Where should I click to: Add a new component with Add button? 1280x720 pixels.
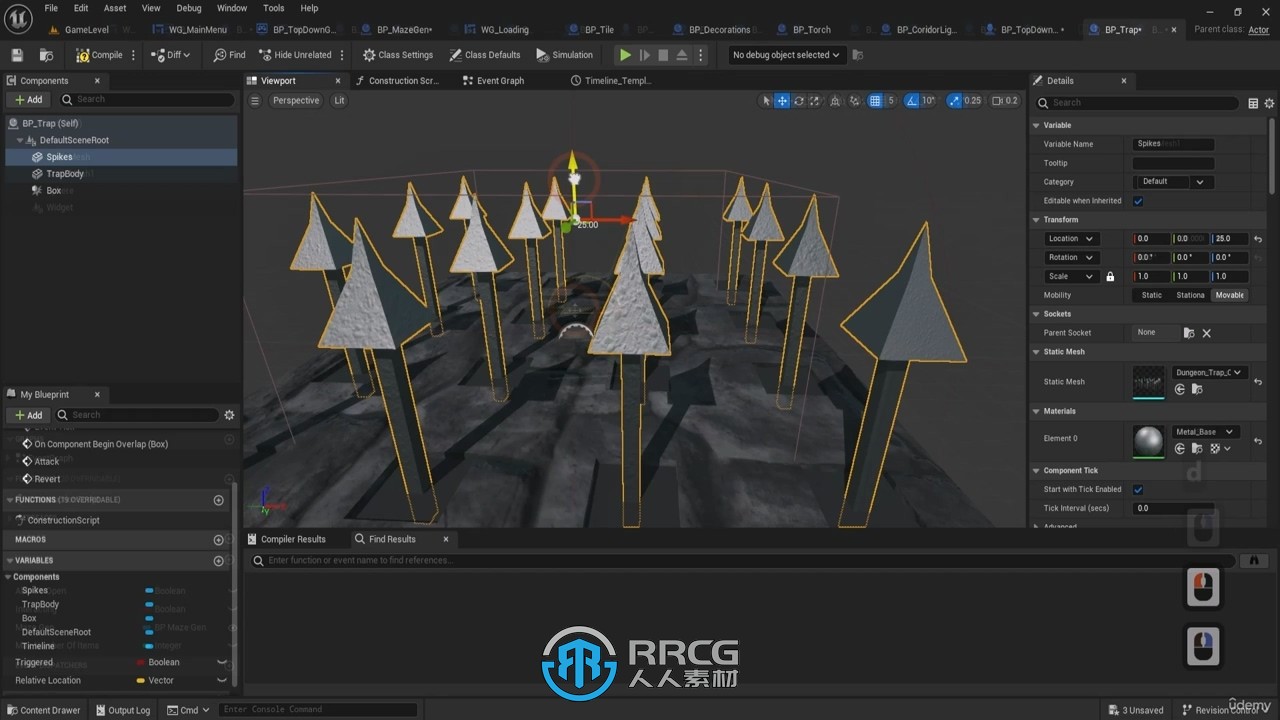[29, 99]
